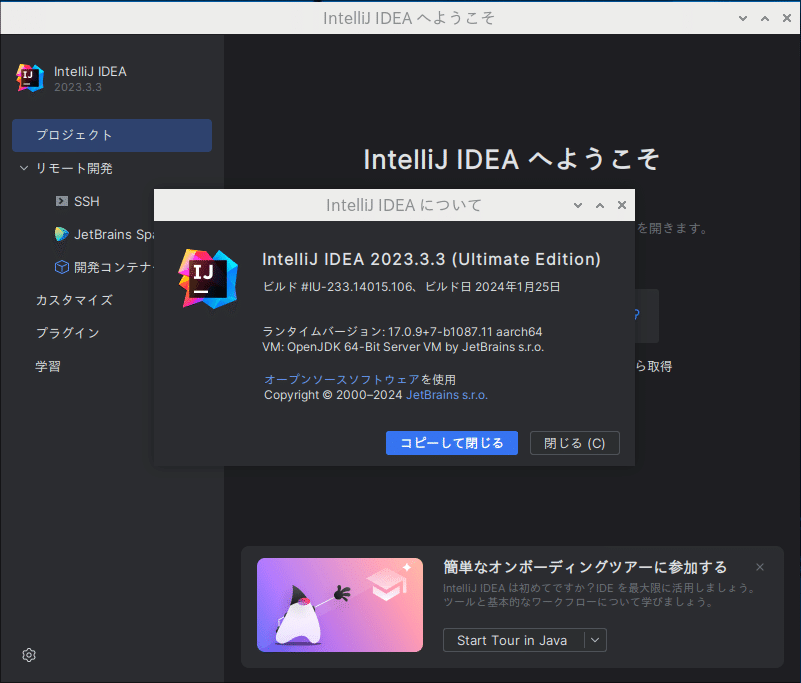Click the chevron in the About dialog title bar
Image resolution: width=801 pixels, height=683 pixels.
(x=578, y=204)
